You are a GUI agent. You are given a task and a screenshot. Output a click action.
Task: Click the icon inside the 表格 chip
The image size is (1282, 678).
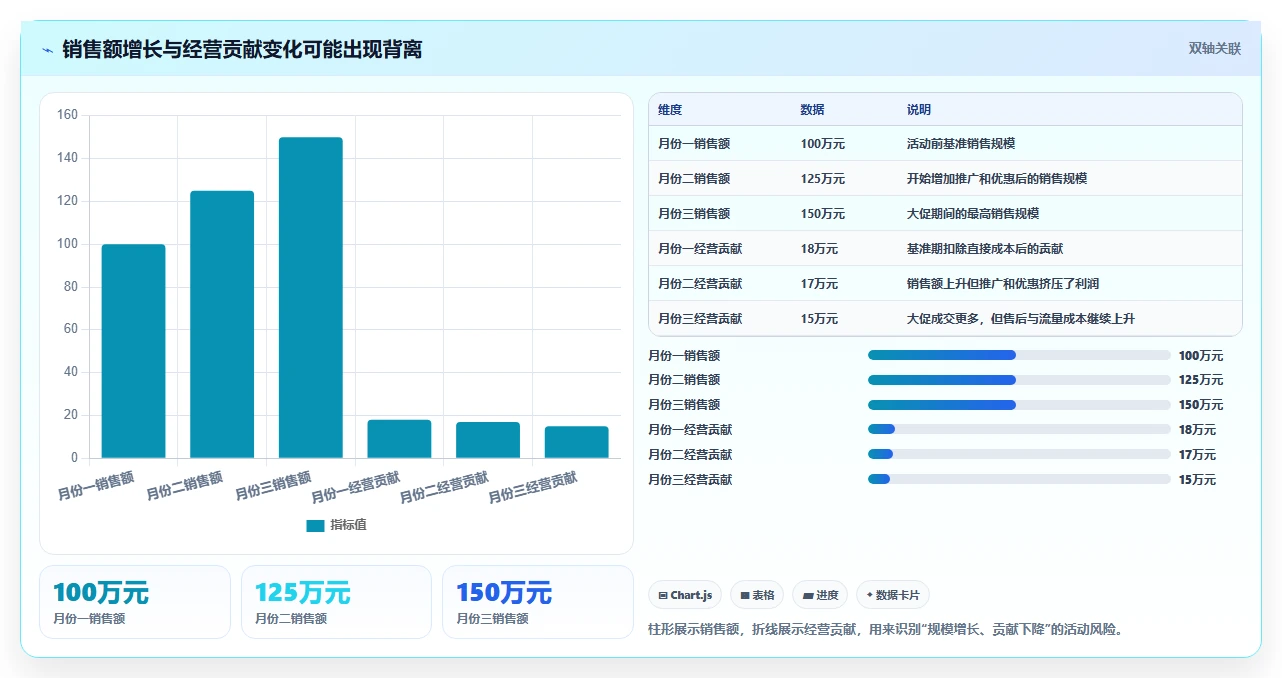(x=745, y=595)
